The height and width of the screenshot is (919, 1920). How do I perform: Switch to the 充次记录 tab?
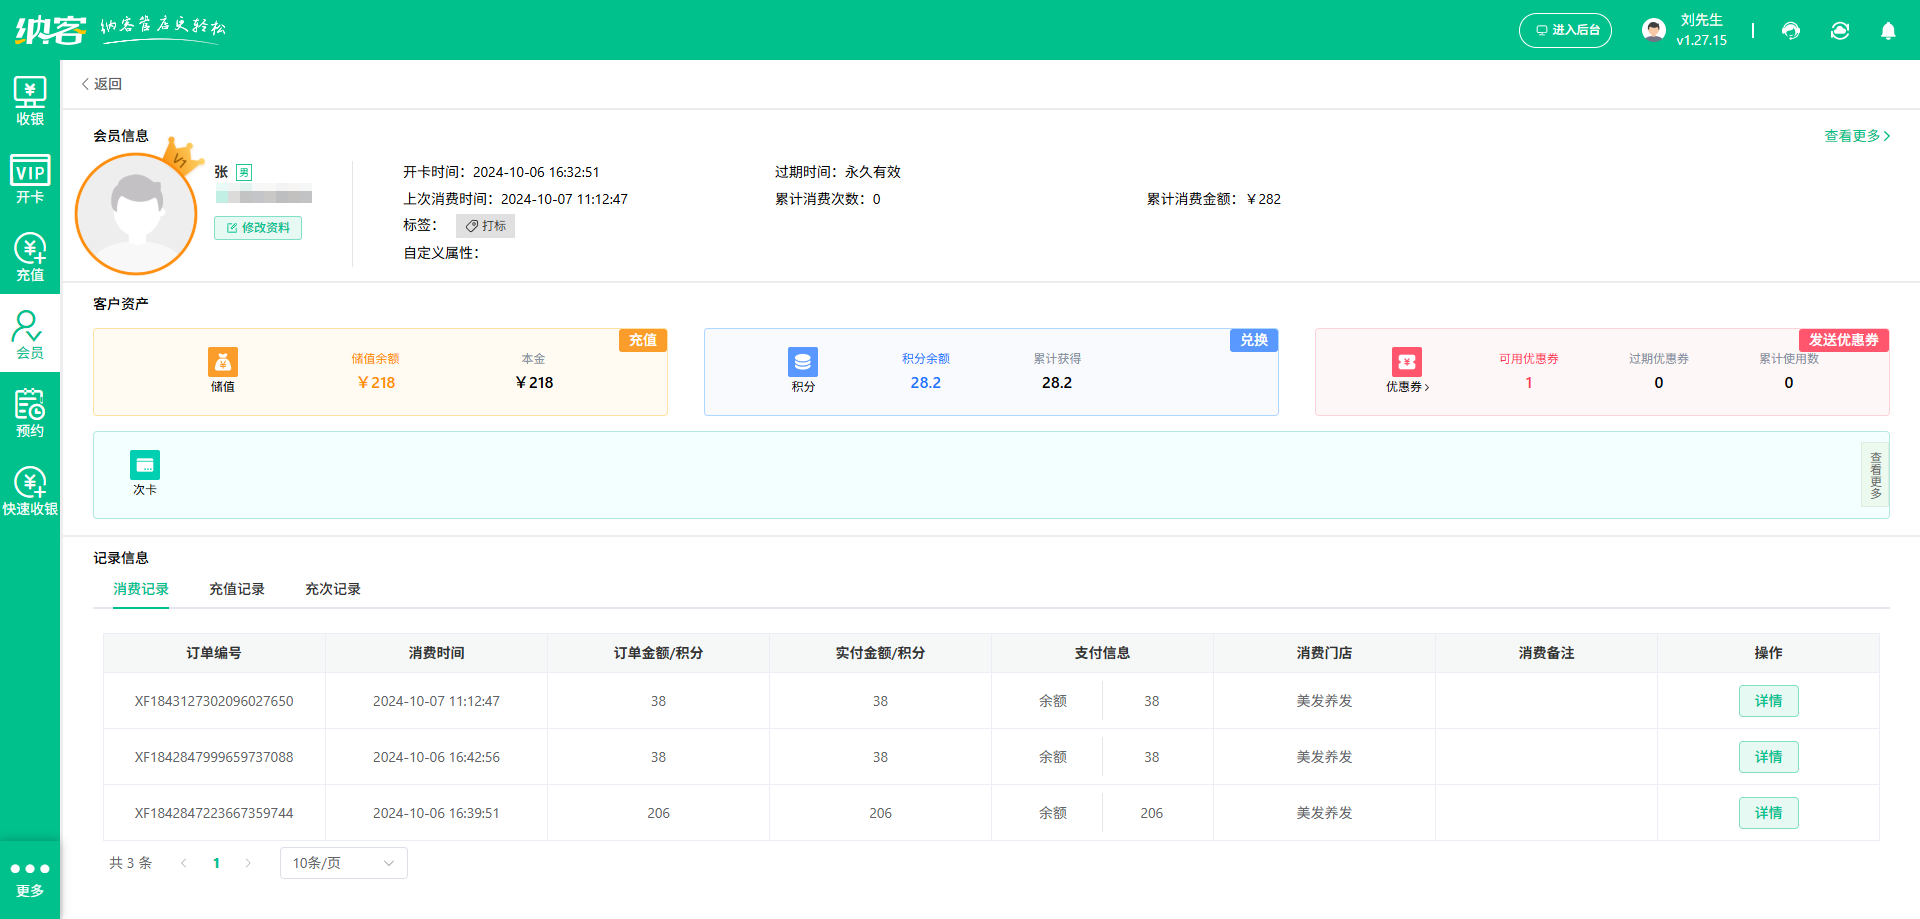[333, 589]
